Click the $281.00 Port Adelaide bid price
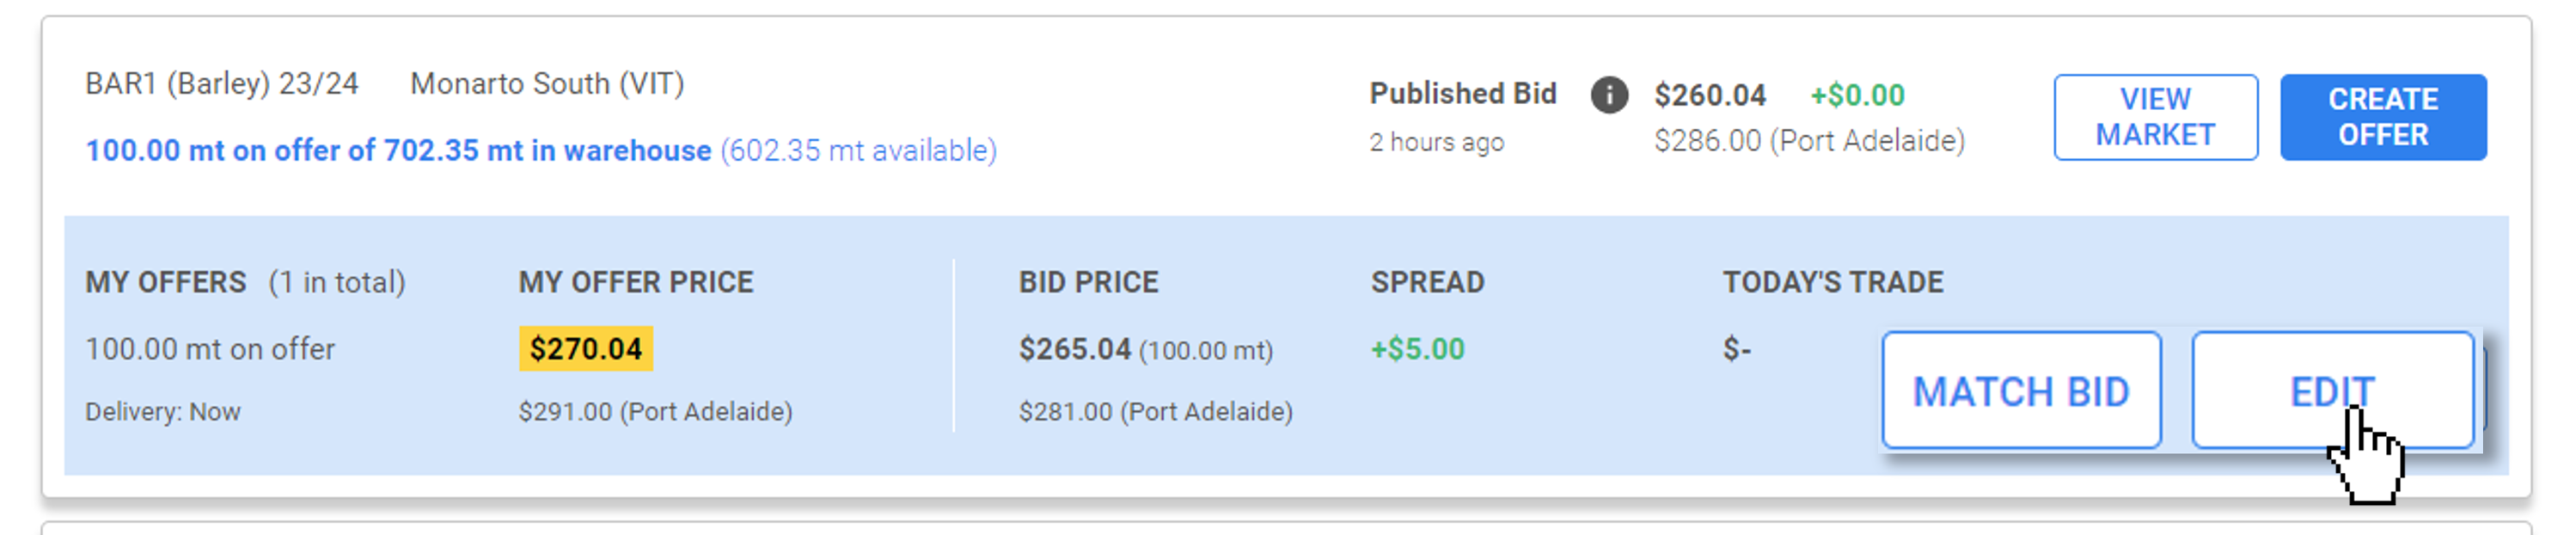 (1155, 412)
